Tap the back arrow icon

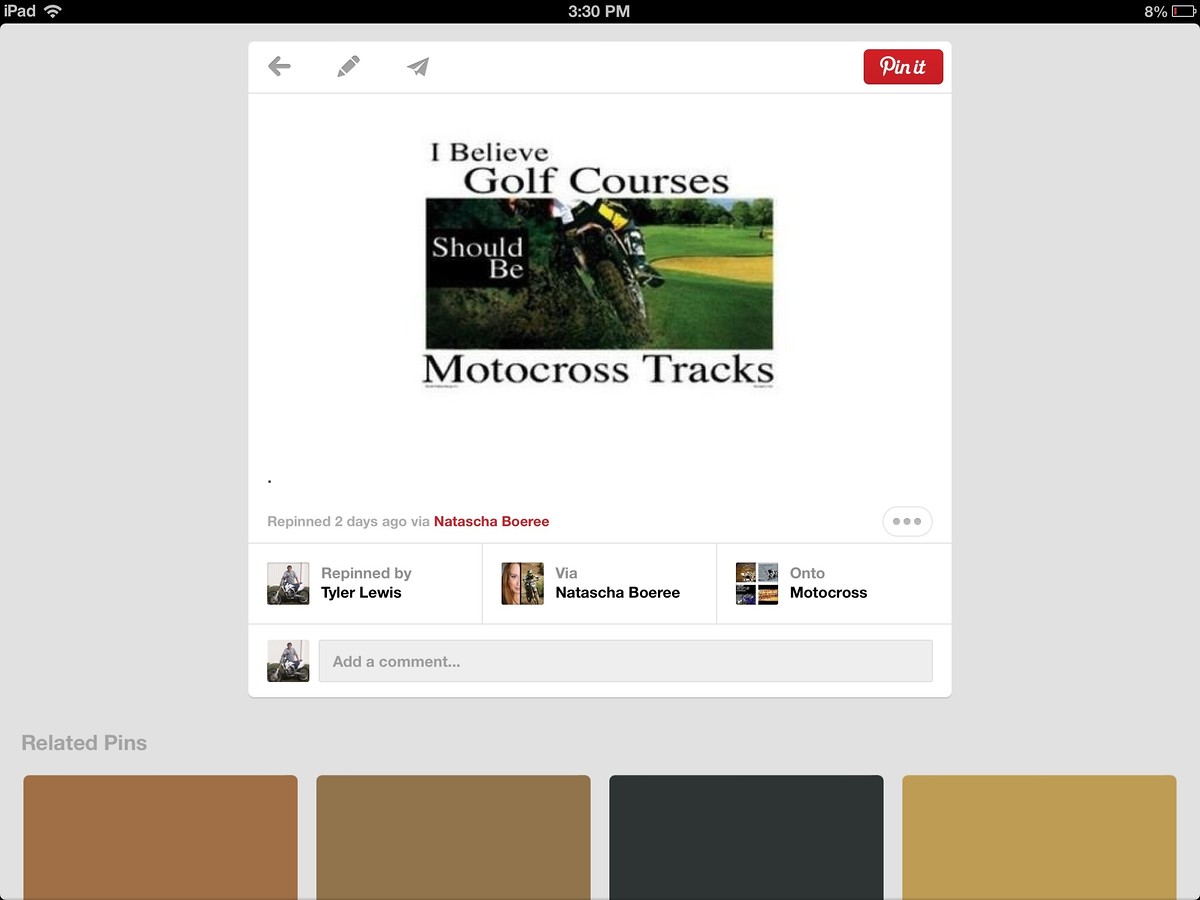pos(279,67)
